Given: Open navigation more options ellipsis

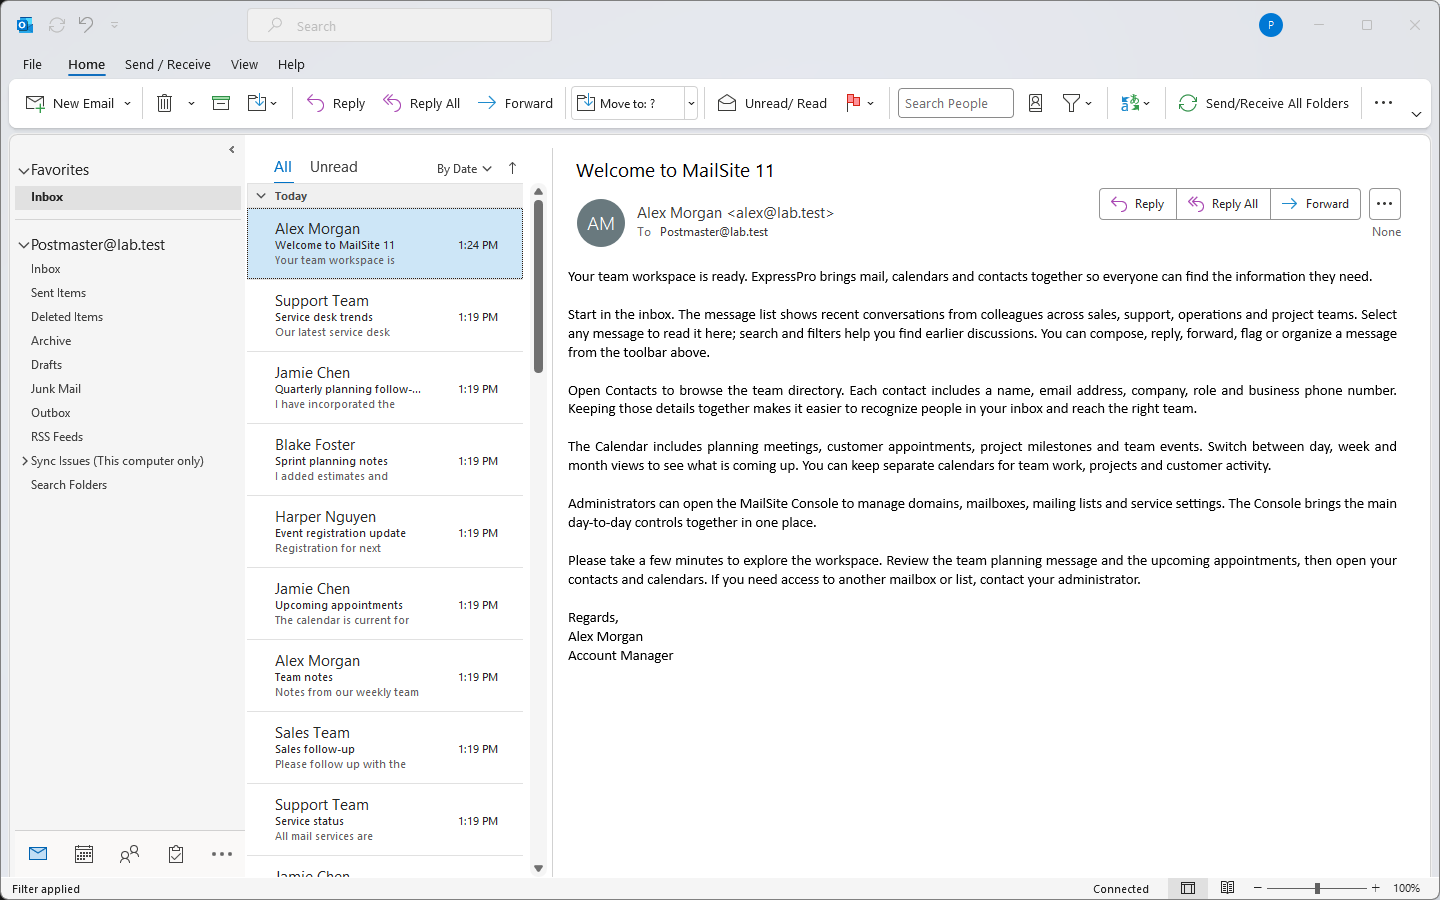Looking at the screenshot, I should click(222, 854).
